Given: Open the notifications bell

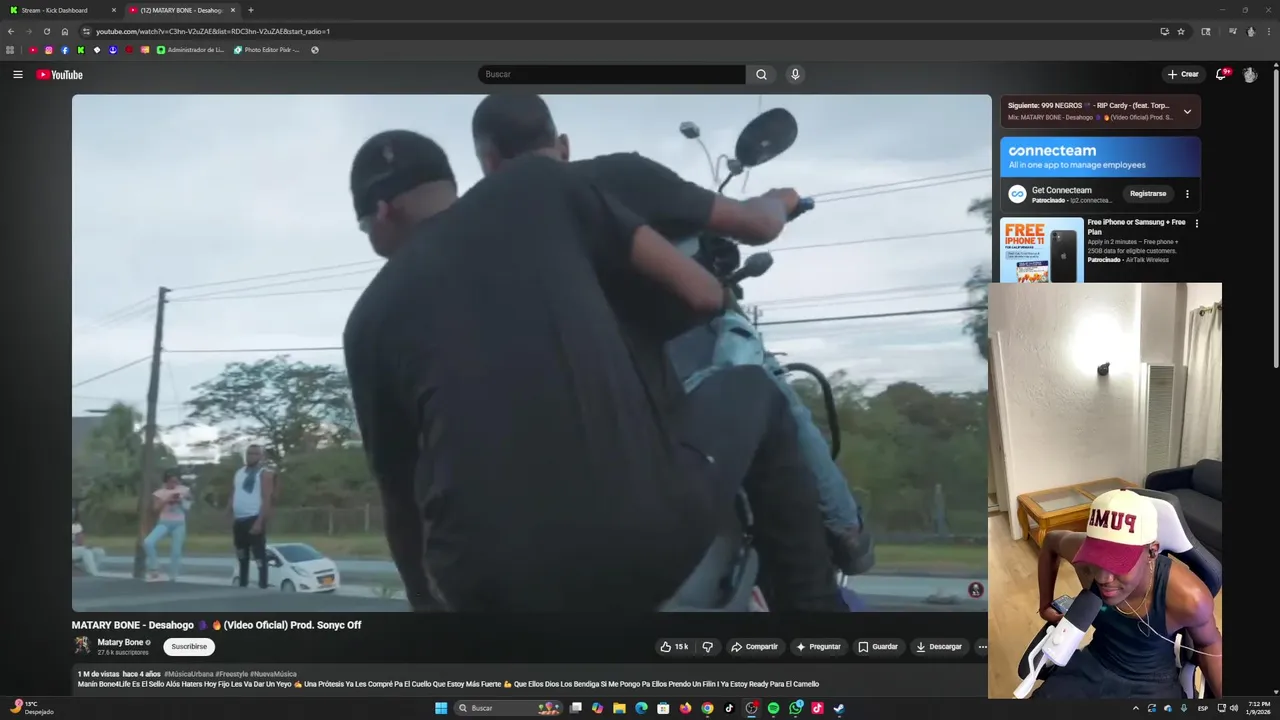Looking at the screenshot, I should (1221, 74).
